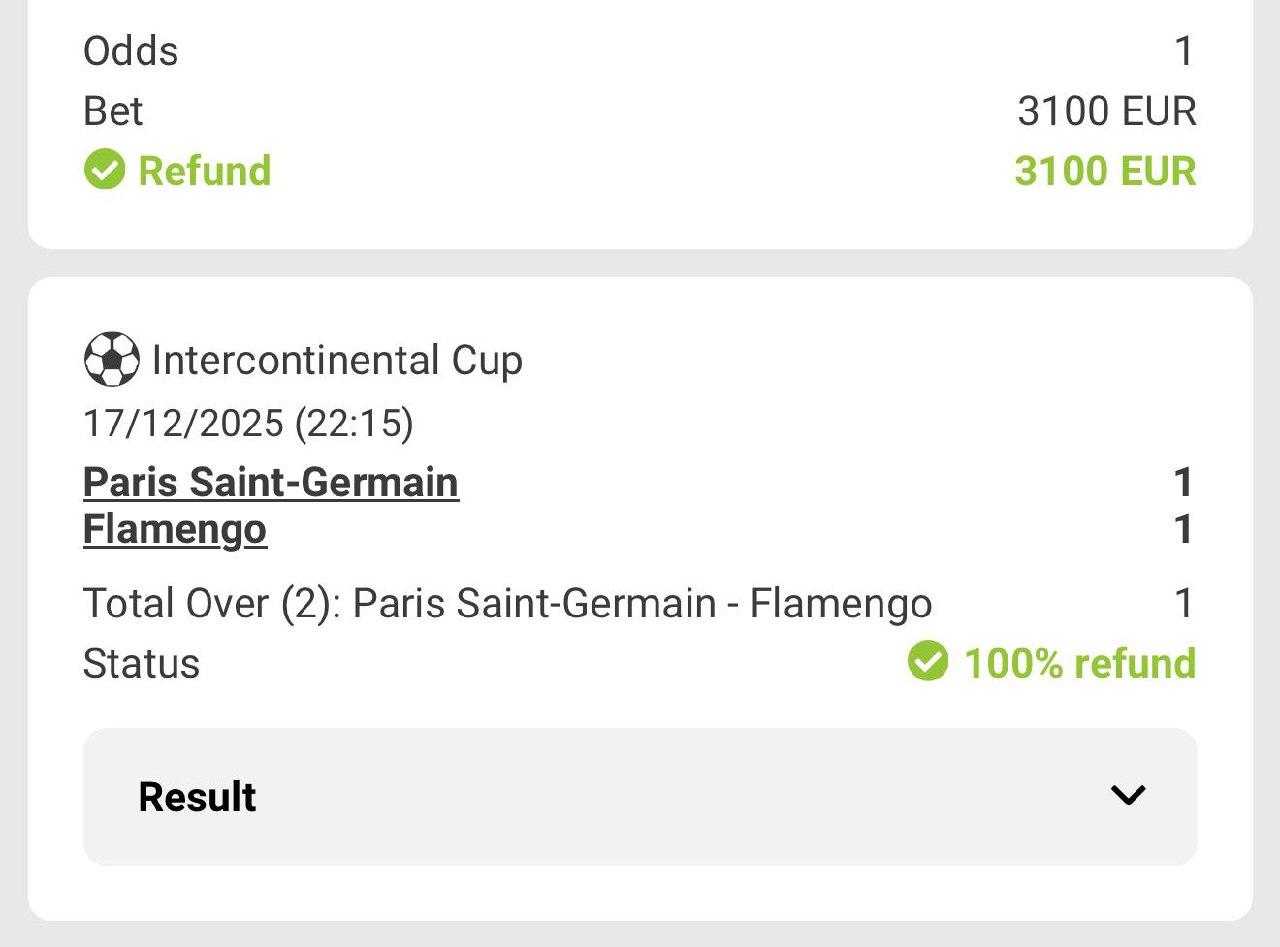
Task: Select the Total Over (2) bet description
Action: pos(507,604)
